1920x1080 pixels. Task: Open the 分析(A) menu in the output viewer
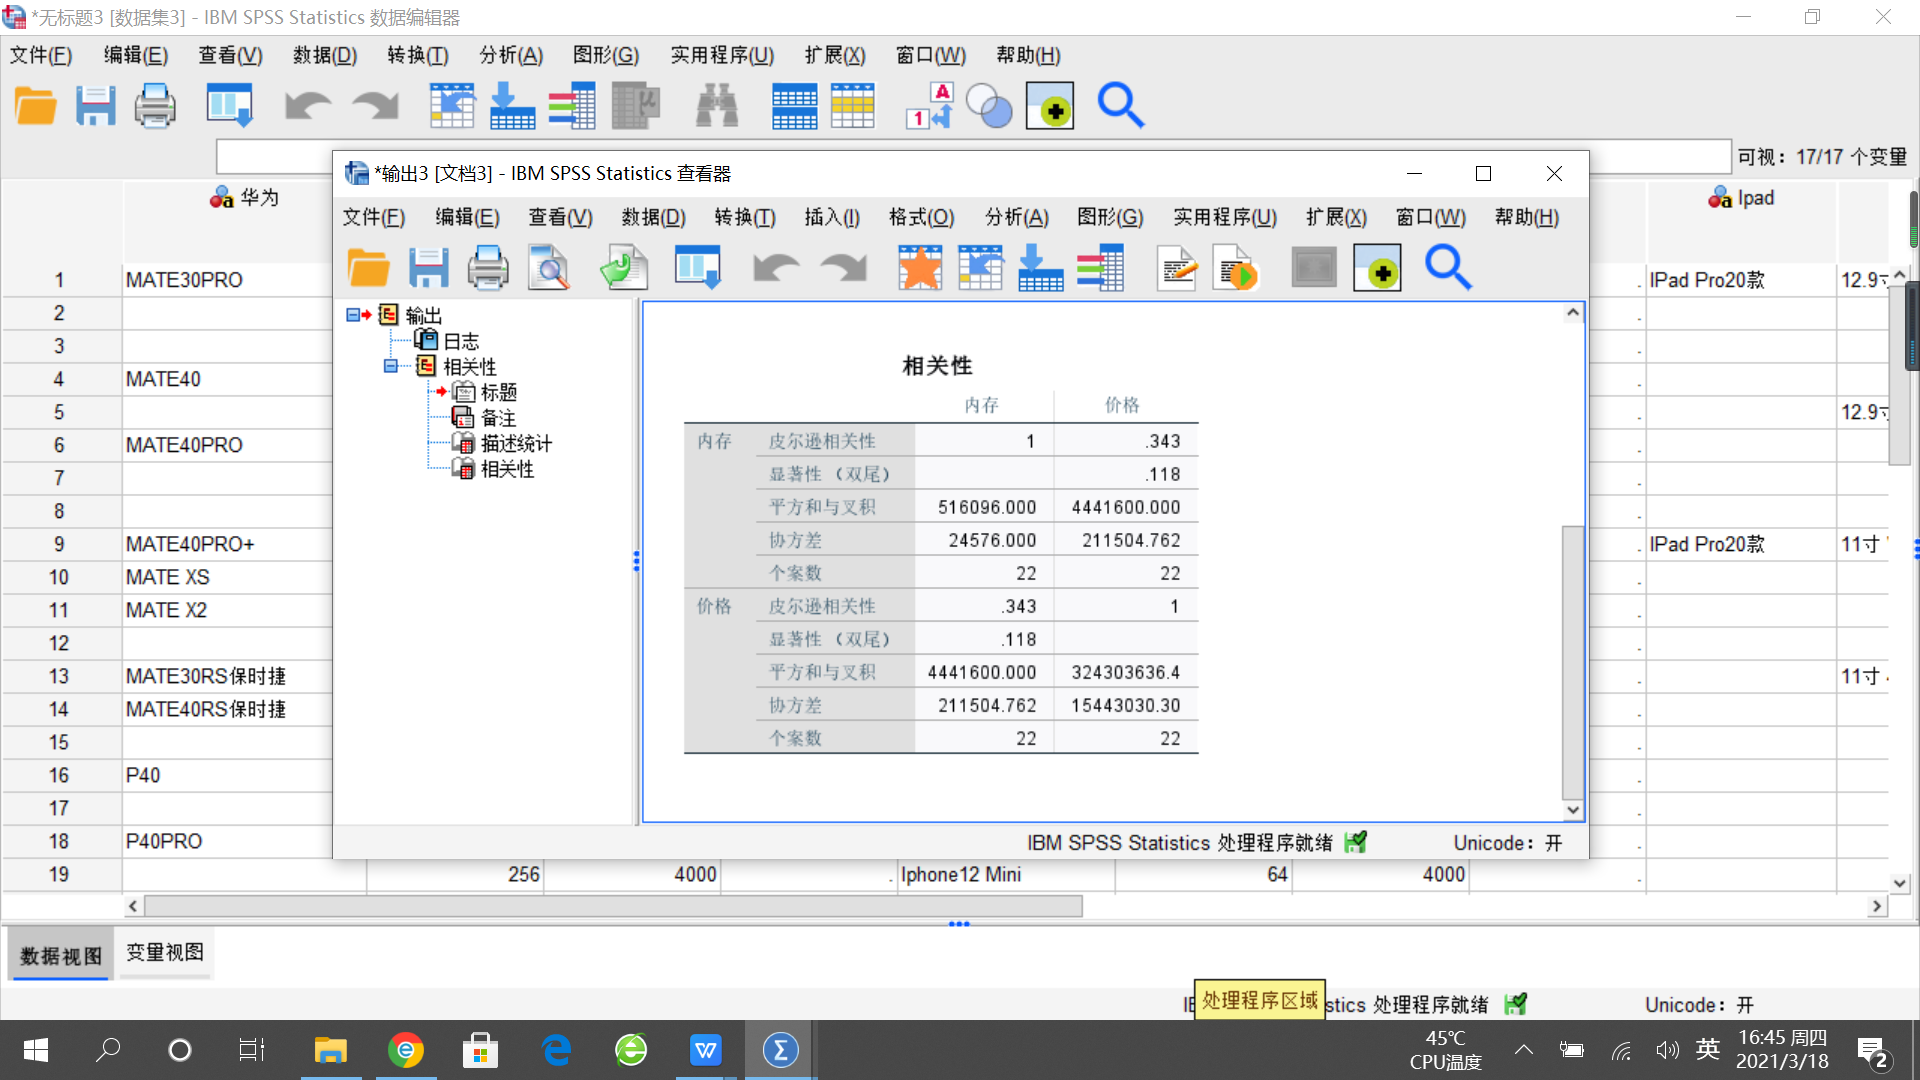tap(1016, 217)
